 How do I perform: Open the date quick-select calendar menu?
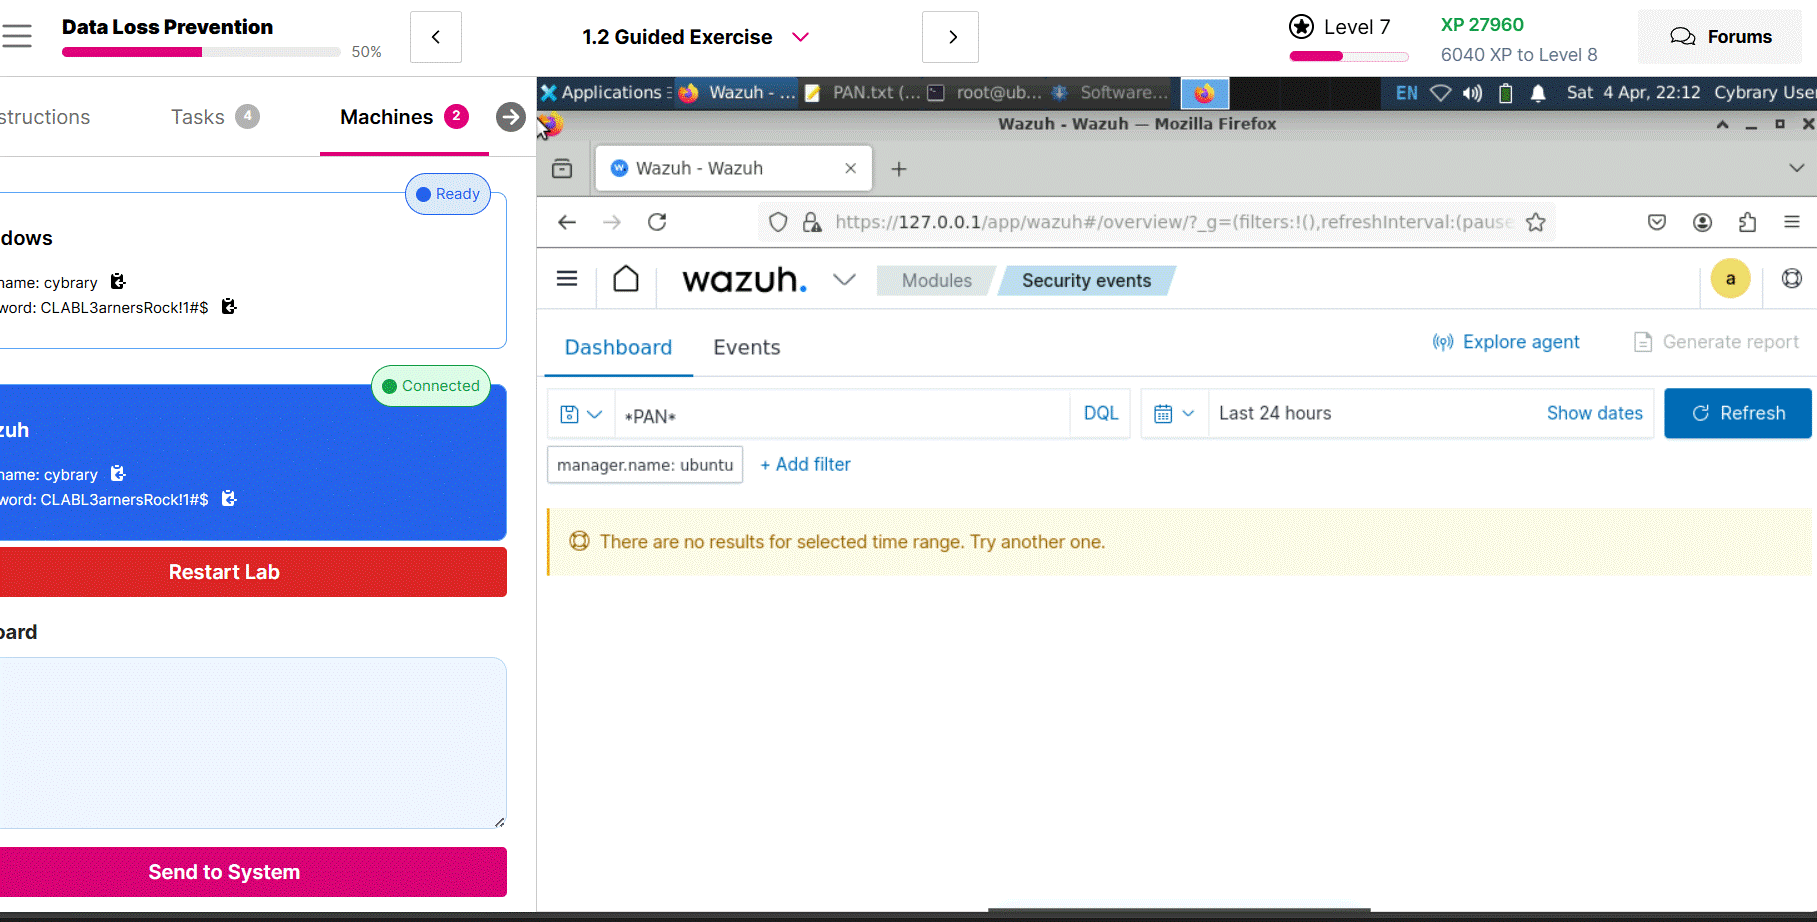[x=1174, y=414]
